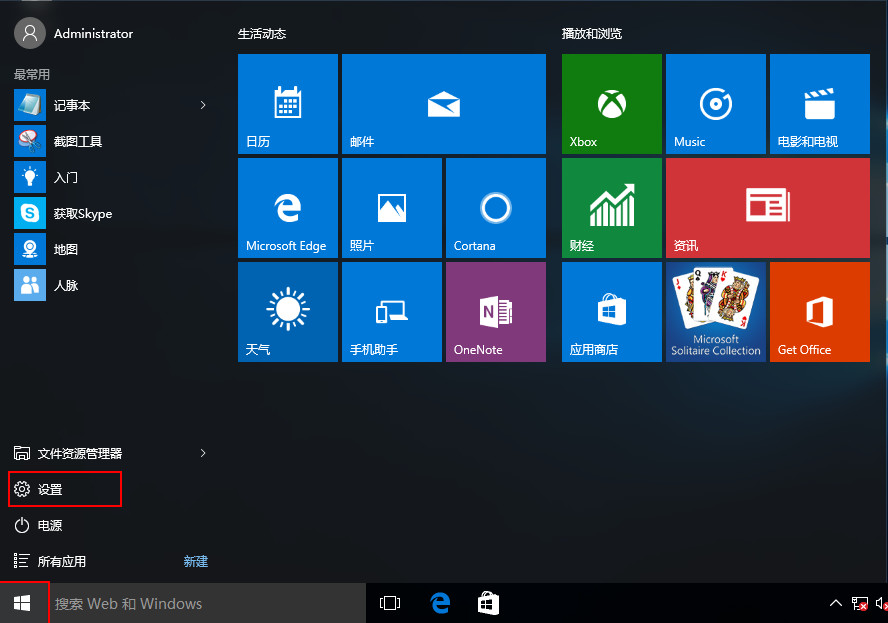Click the 新建 link beside 所有应用
This screenshot has height=623, width=888.
click(196, 561)
